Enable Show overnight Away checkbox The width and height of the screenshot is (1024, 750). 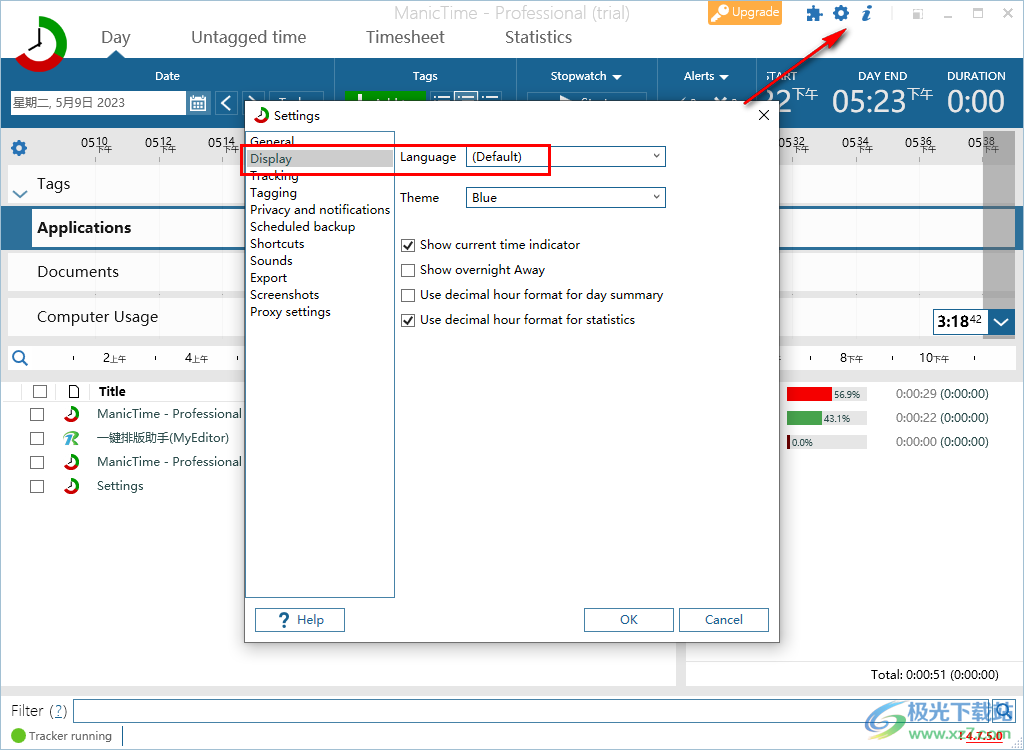tap(408, 270)
